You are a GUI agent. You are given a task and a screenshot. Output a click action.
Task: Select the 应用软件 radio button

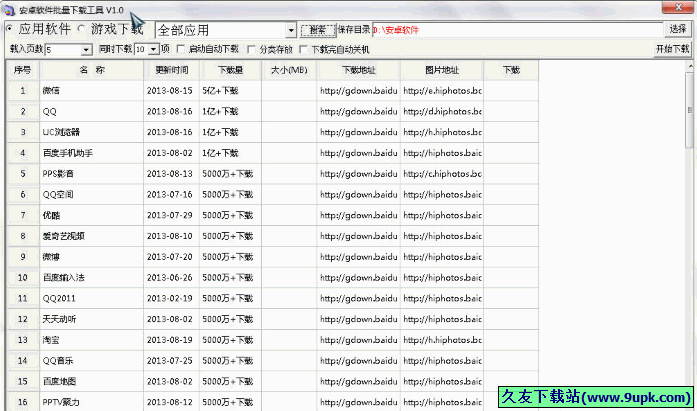(x=9, y=29)
